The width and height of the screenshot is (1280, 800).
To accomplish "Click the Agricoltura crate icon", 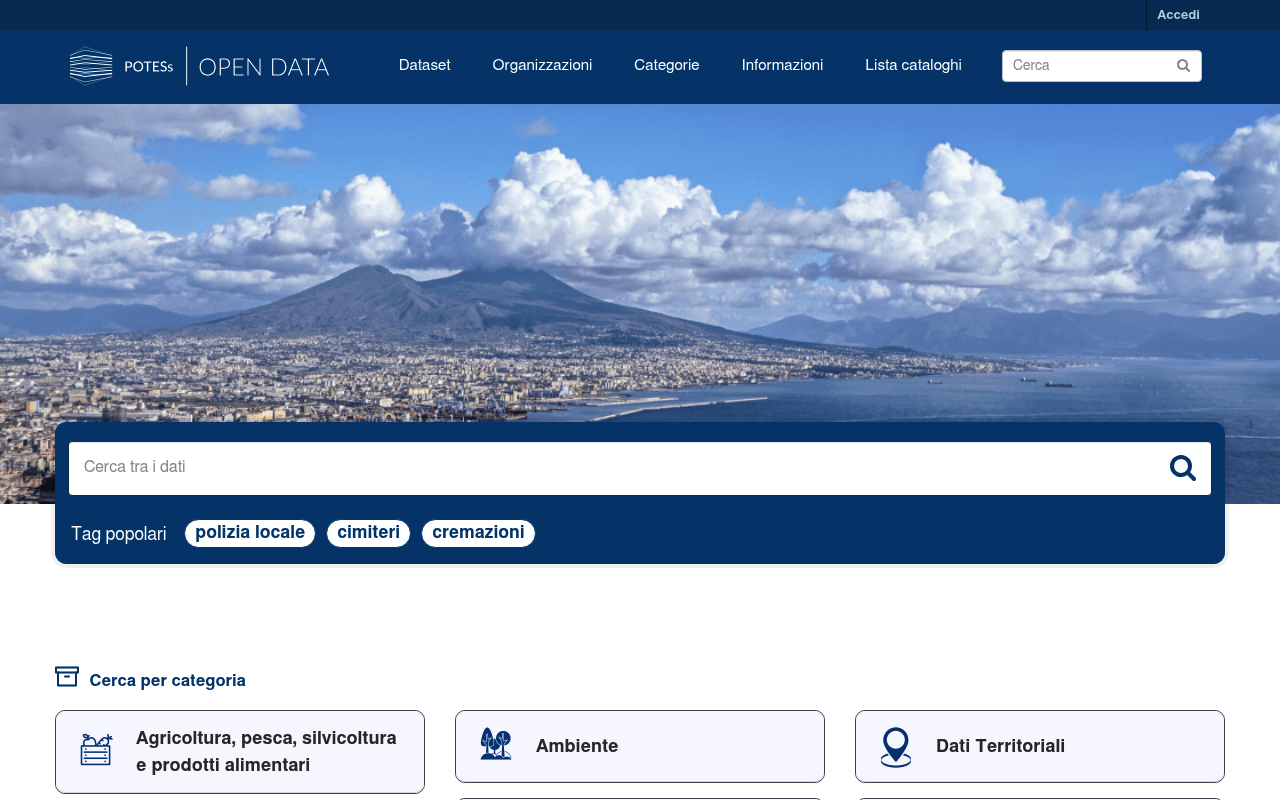I will pos(96,749).
